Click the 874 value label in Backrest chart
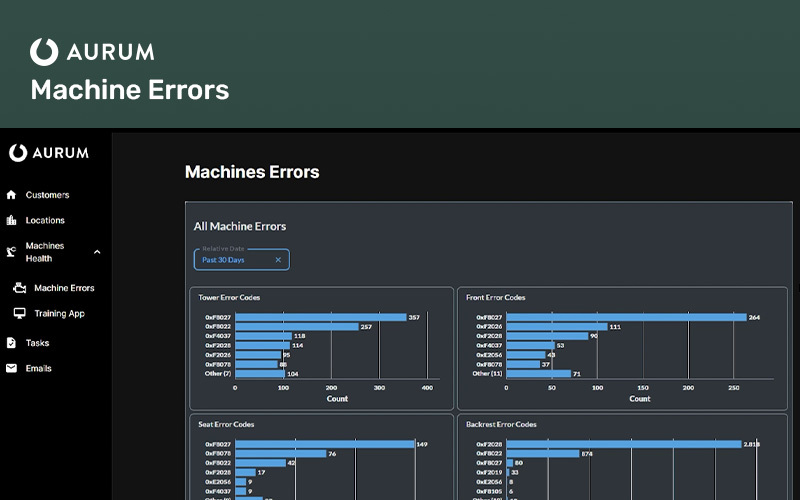 coord(587,454)
